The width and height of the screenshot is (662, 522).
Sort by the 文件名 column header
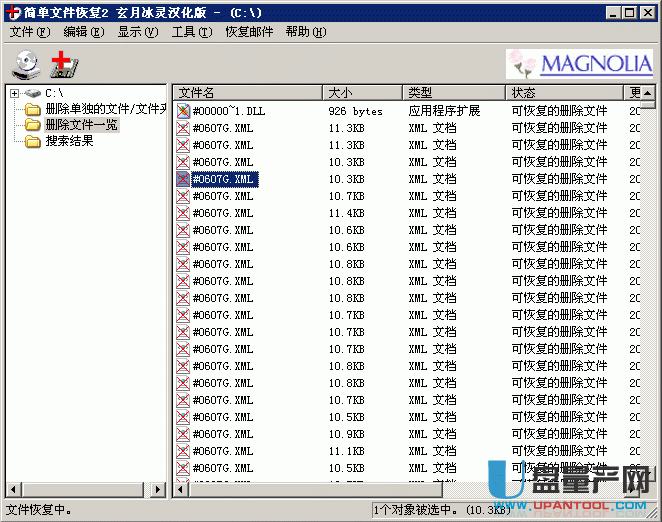click(248, 92)
